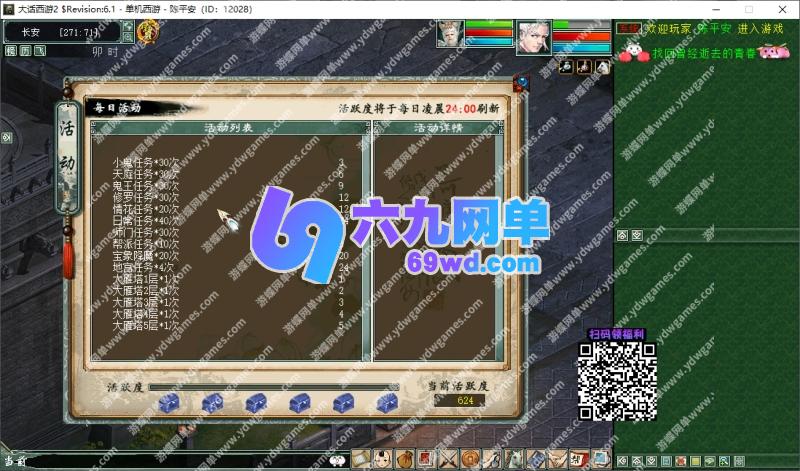The image size is (800, 471).
Task: Select the 活动 side tab
Action: click(x=68, y=157)
